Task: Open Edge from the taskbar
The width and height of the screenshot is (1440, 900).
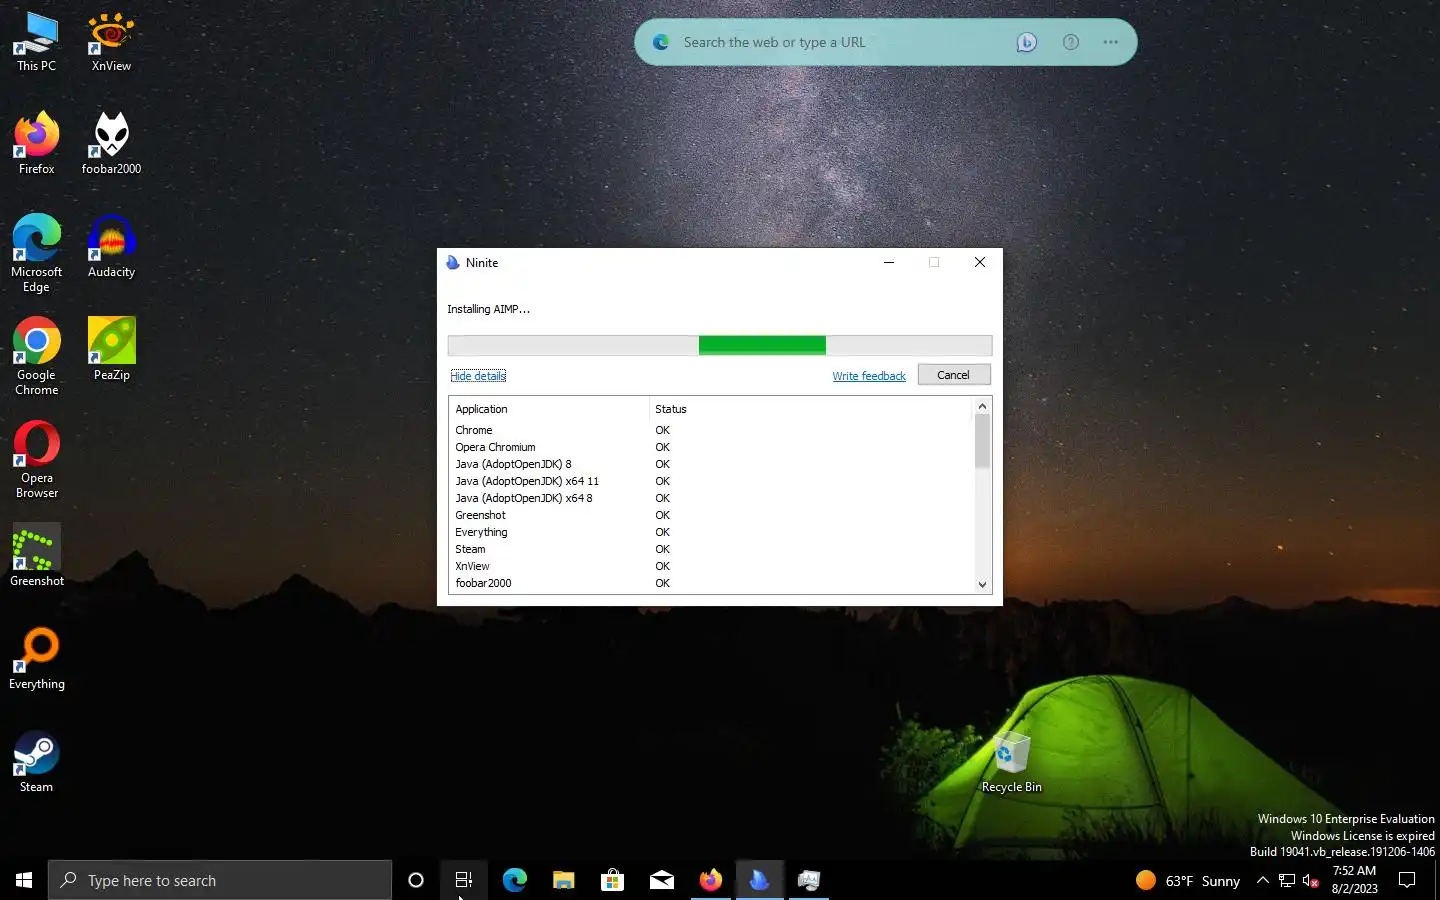Action: coord(514,880)
